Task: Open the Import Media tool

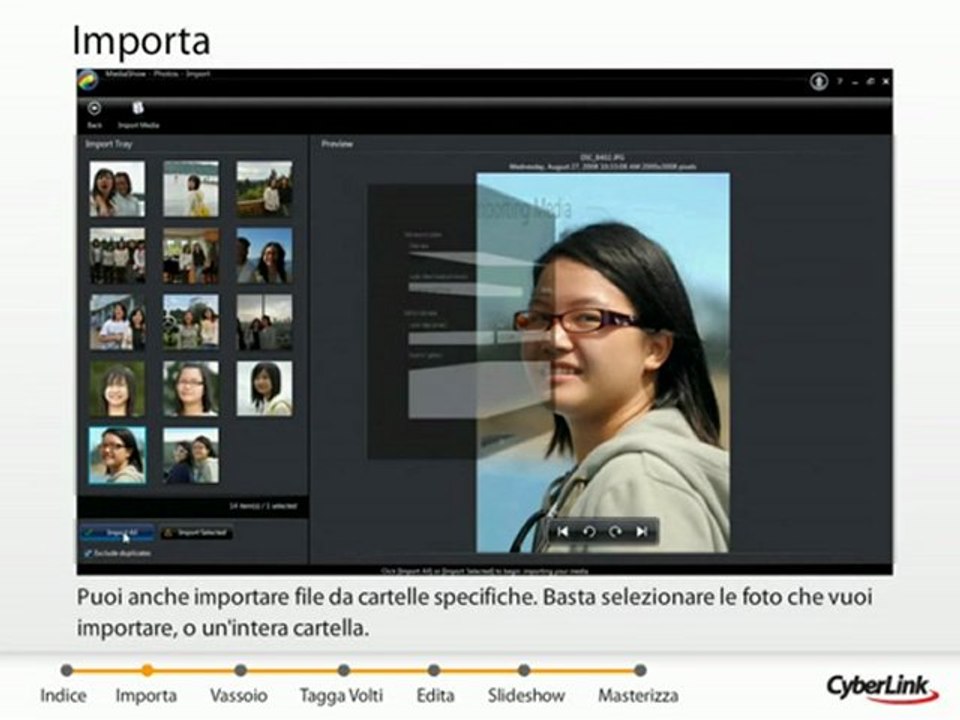Action: tap(138, 114)
